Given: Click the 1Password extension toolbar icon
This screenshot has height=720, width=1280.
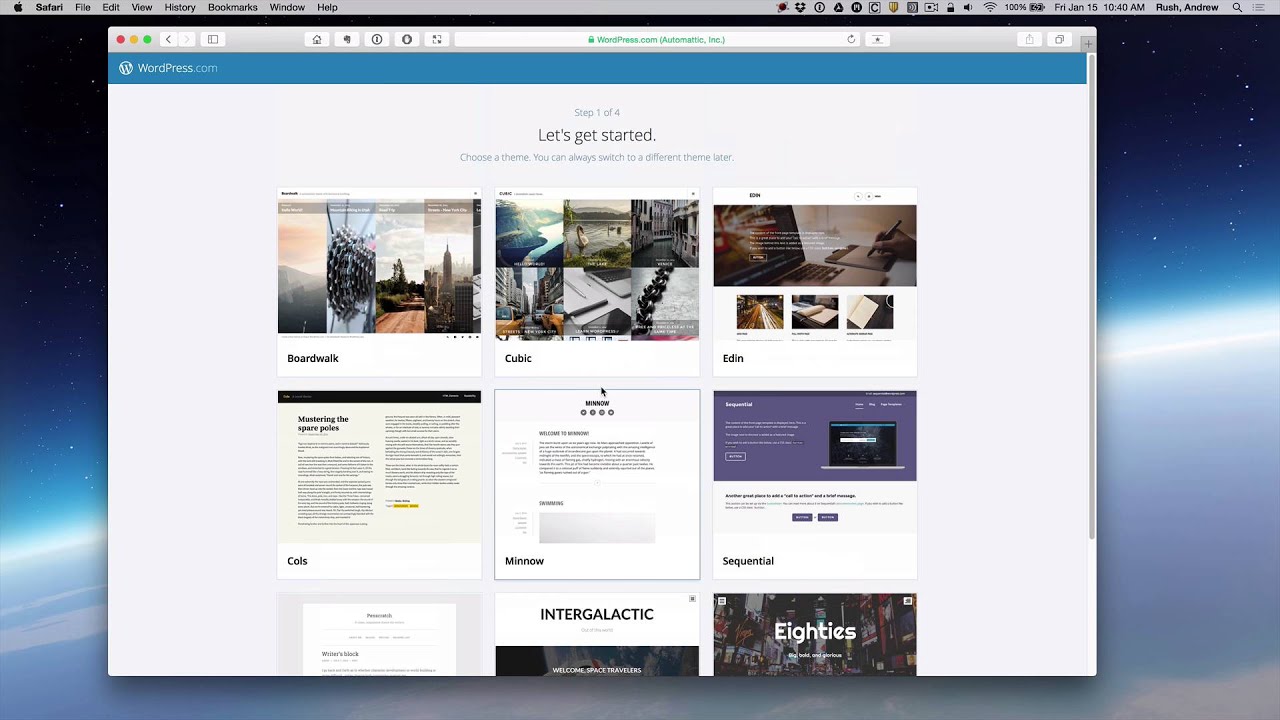Looking at the screenshot, I should 377,39.
